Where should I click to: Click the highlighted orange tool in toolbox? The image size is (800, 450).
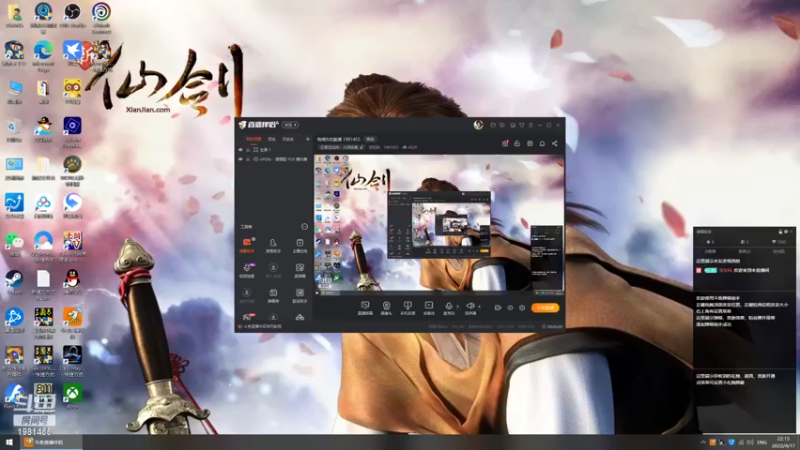coord(247,244)
